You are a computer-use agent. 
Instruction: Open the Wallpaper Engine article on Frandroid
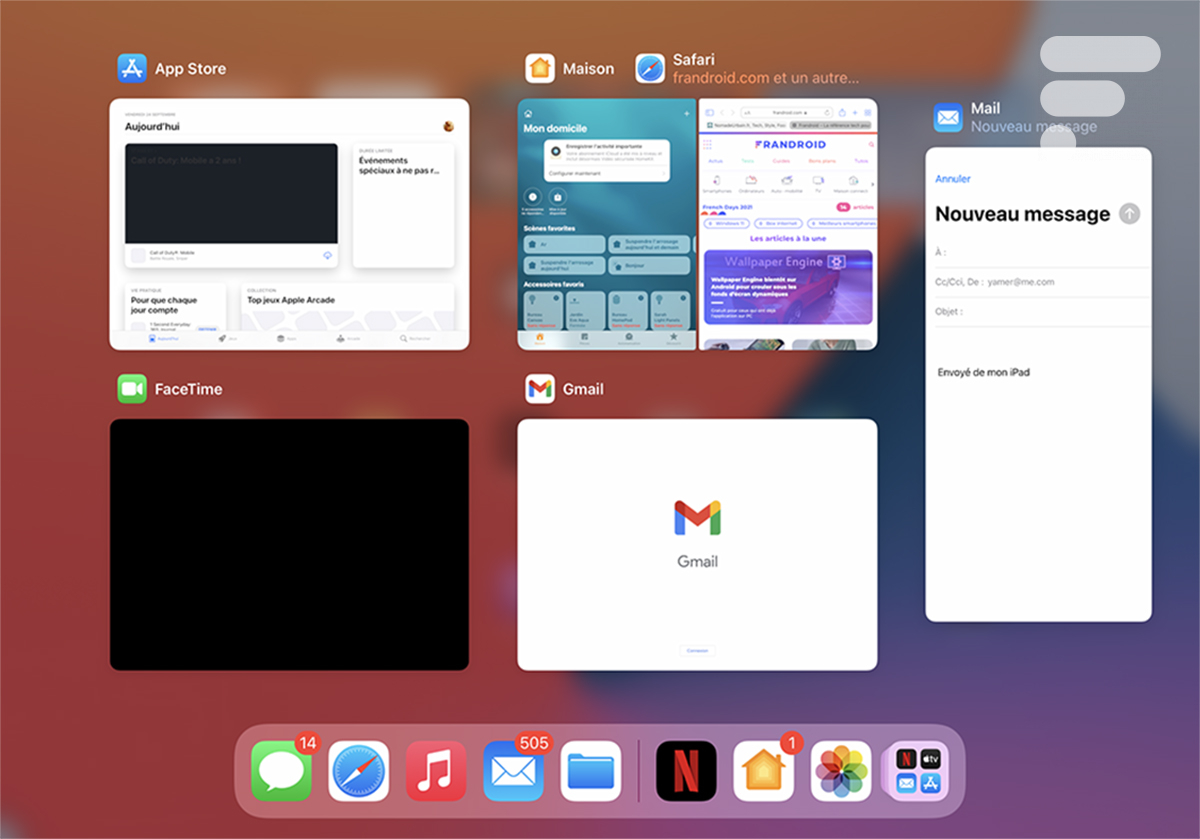(x=788, y=288)
